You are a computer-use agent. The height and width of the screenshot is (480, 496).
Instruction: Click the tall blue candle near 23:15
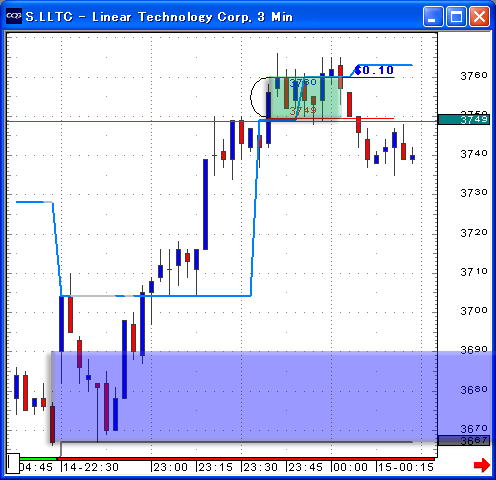pos(206,204)
